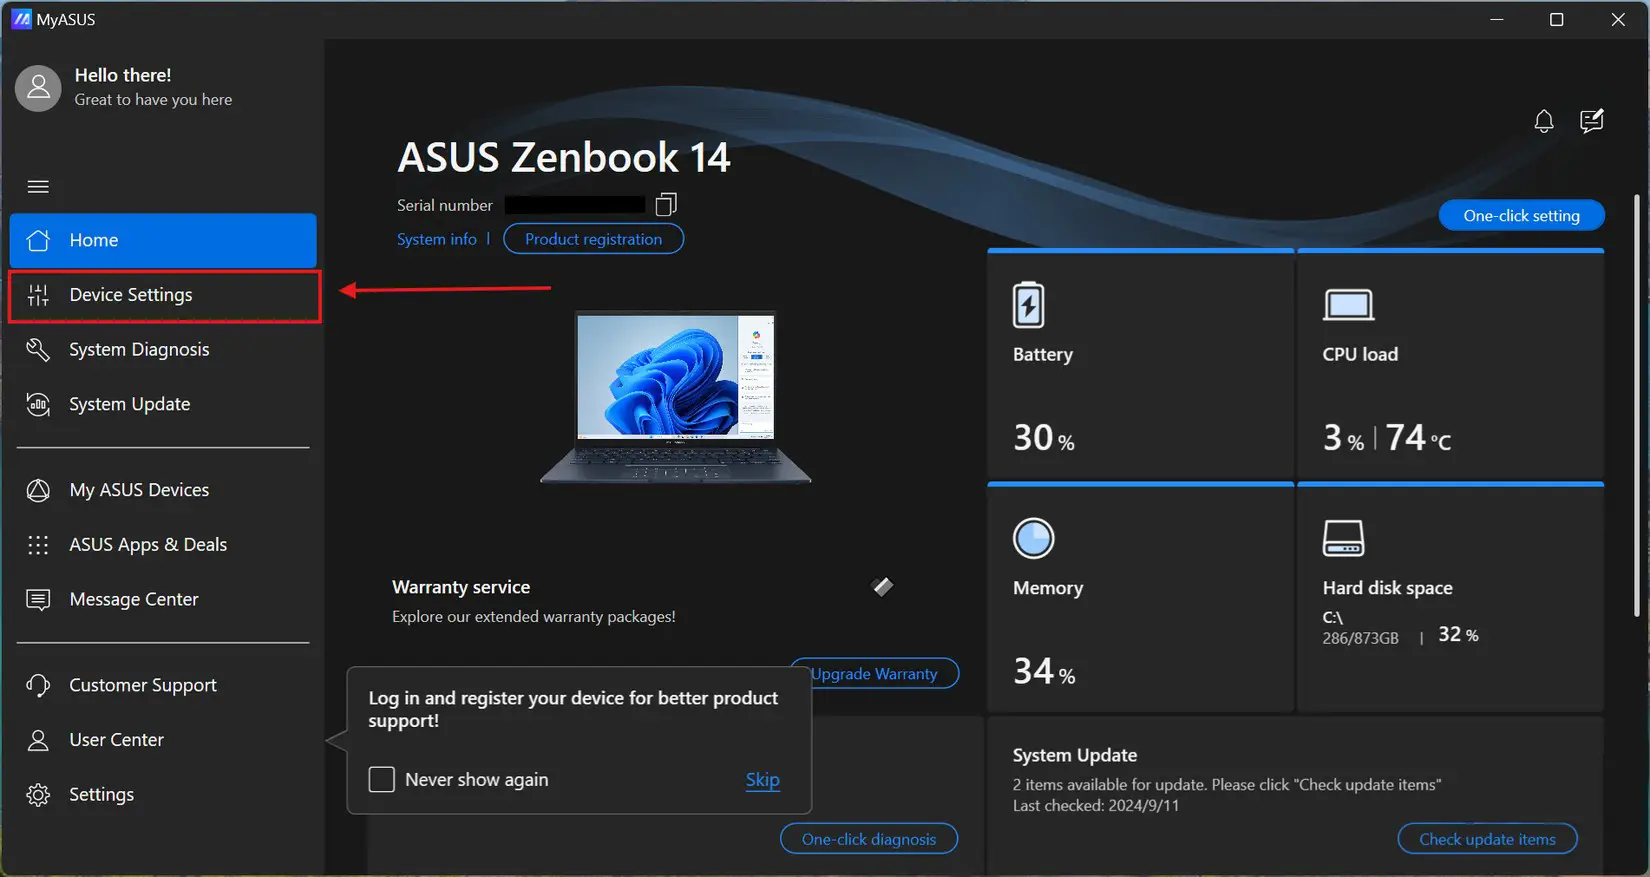Open Device Settings in sidebar
This screenshot has width=1650, height=877.
click(x=164, y=295)
